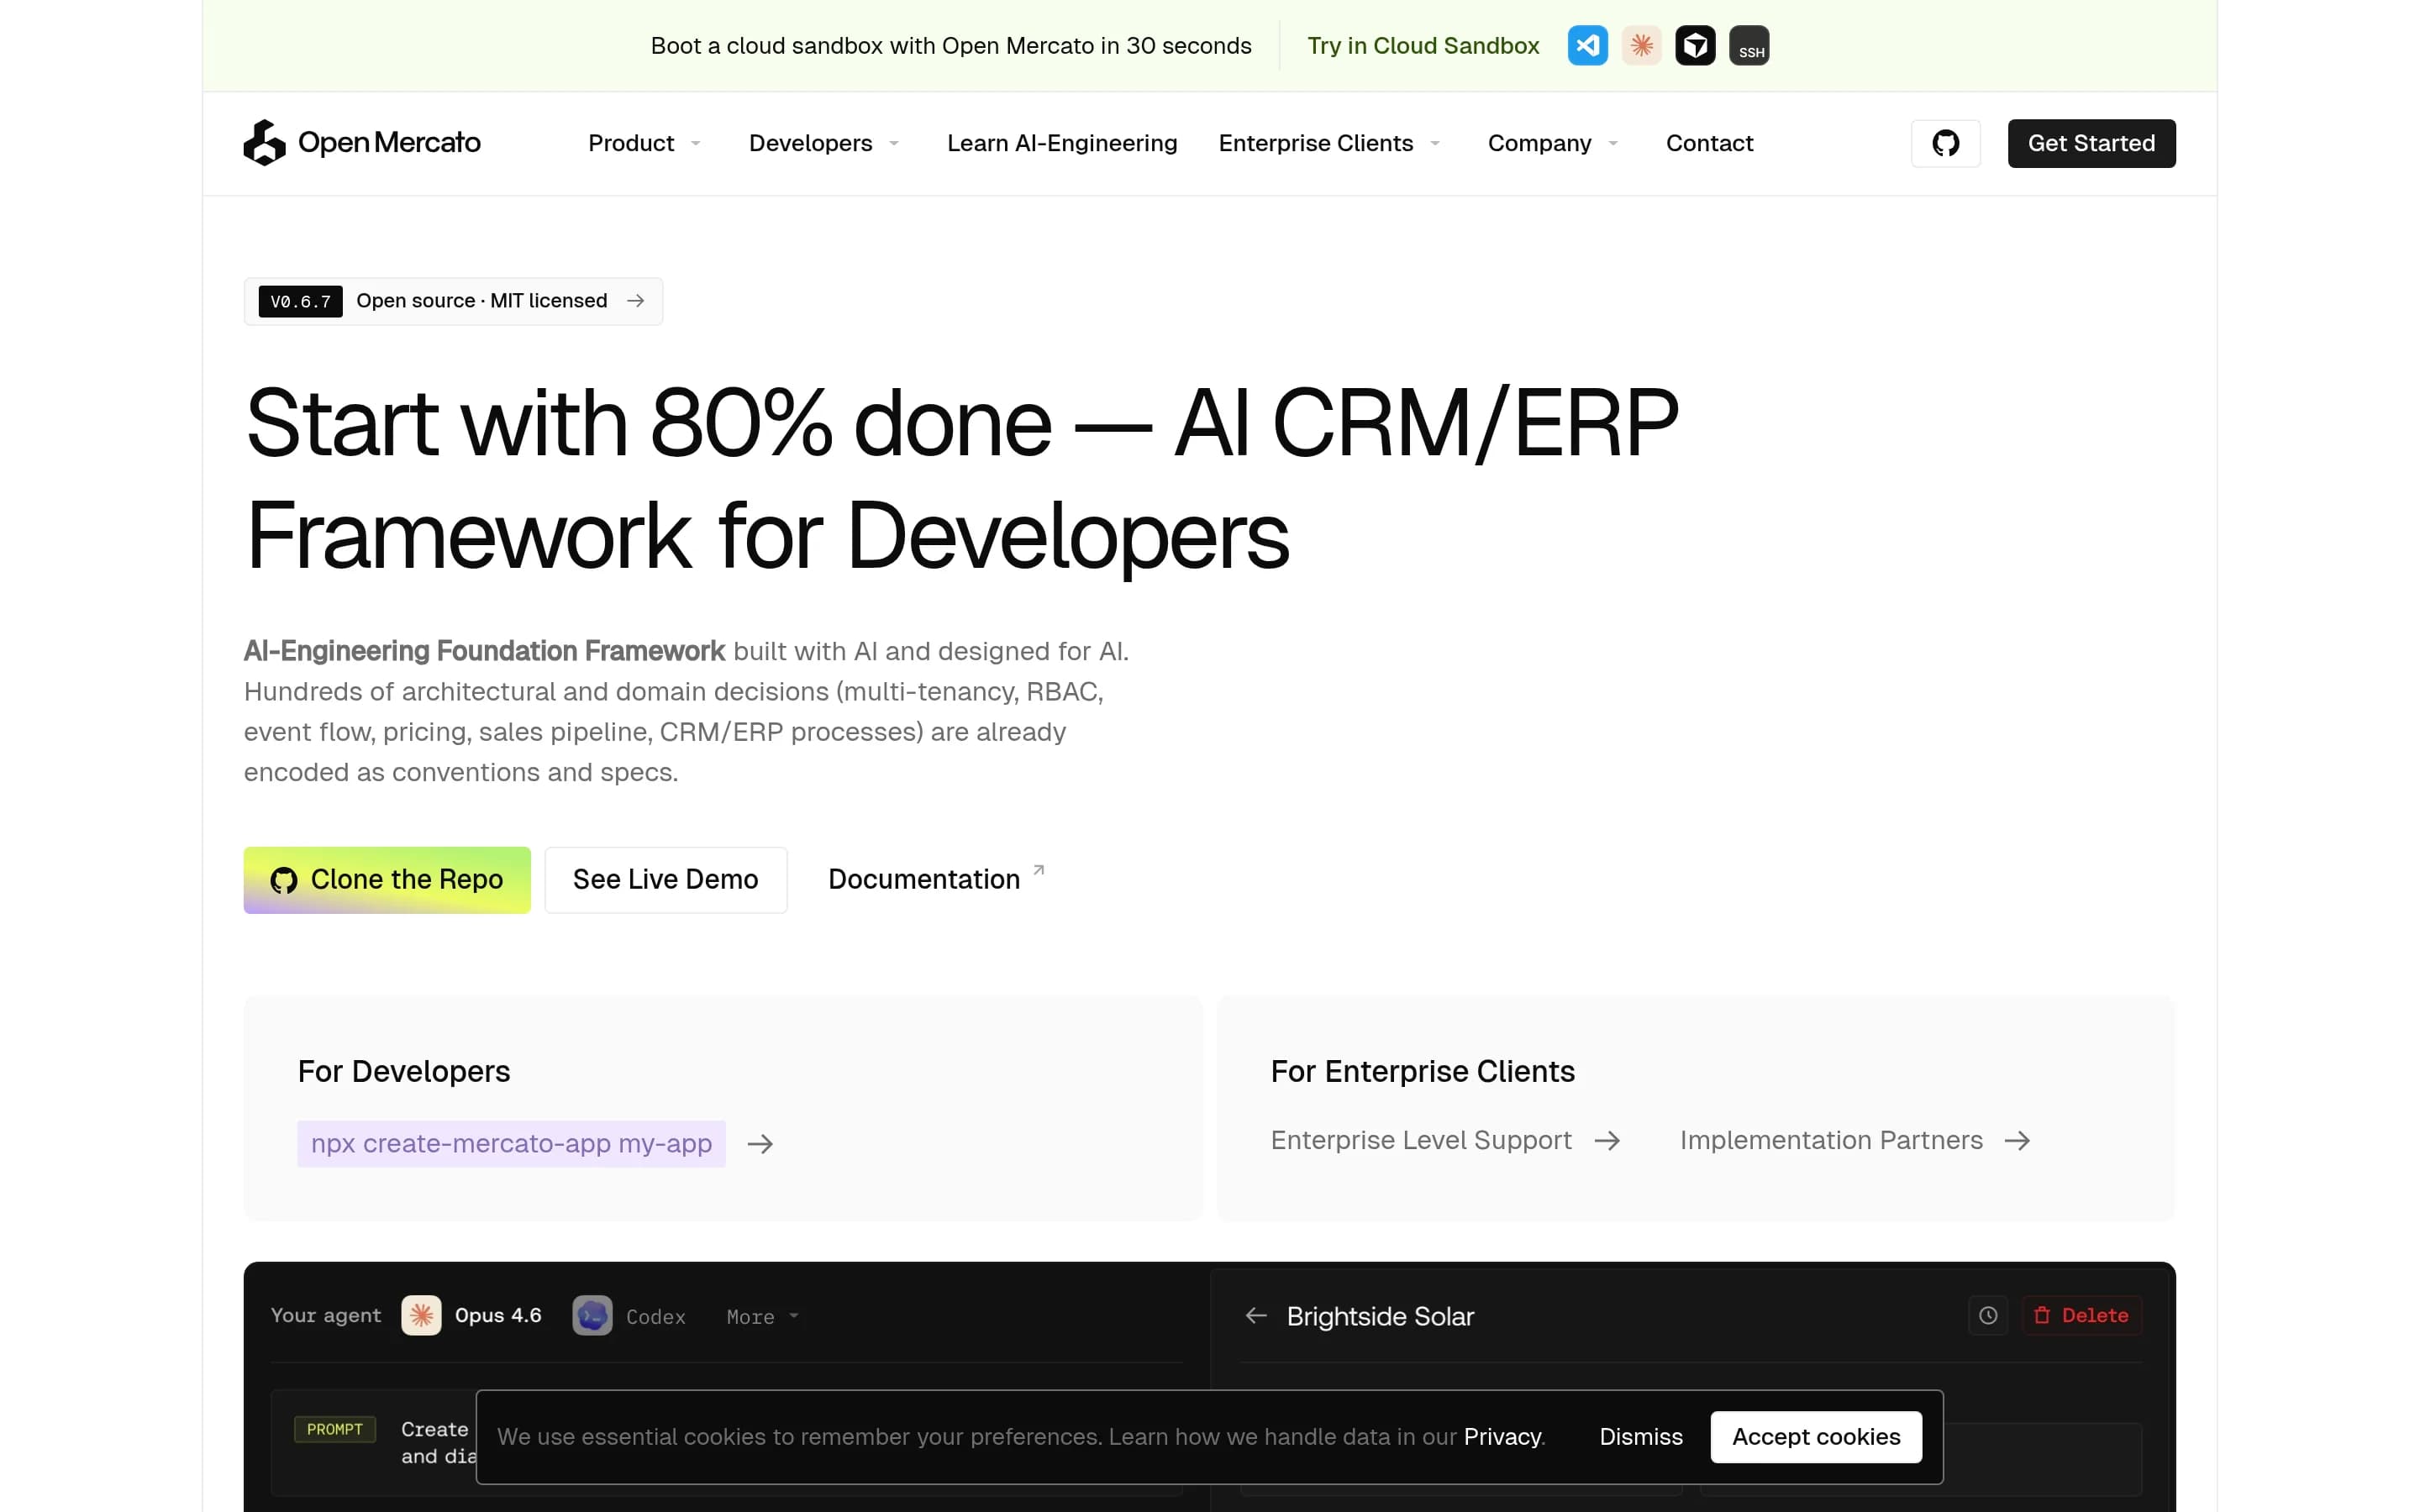Follow the arrow beside Open source MIT licensed
Image resolution: width=2420 pixels, height=1512 pixels.
635,301
